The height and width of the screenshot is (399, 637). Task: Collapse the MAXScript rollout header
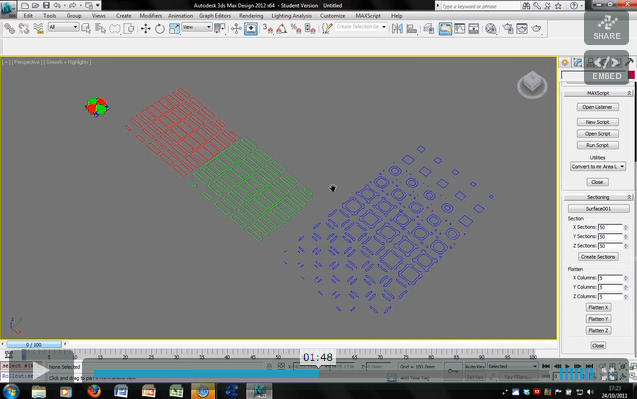tap(598, 93)
